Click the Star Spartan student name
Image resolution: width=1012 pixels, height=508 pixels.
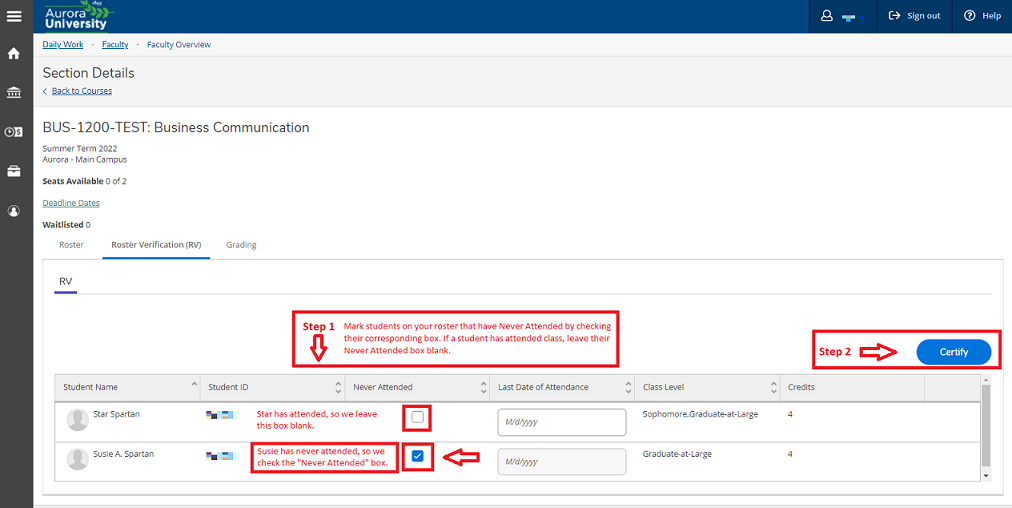pos(116,414)
